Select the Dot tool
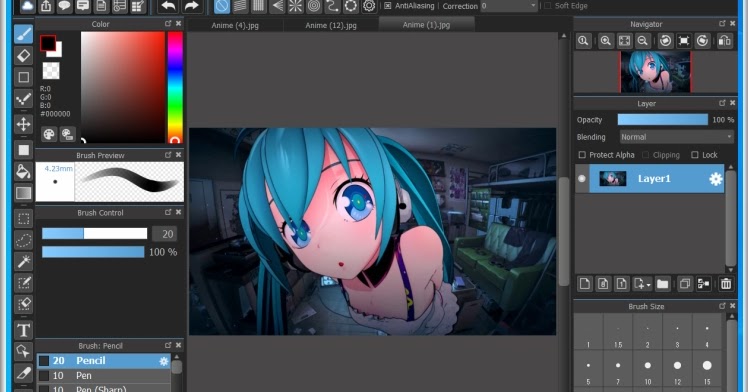This screenshot has height=392, width=748. 23,99
